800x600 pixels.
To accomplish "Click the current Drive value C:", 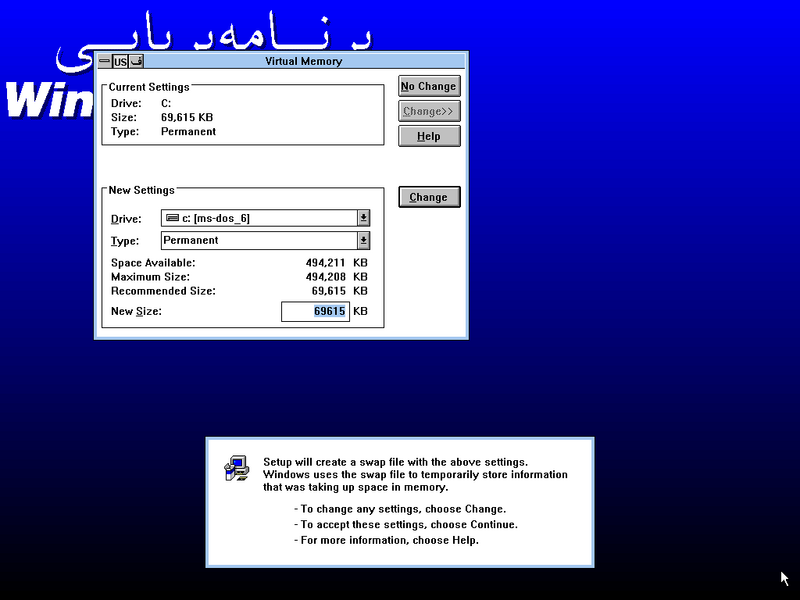I will [166, 103].
